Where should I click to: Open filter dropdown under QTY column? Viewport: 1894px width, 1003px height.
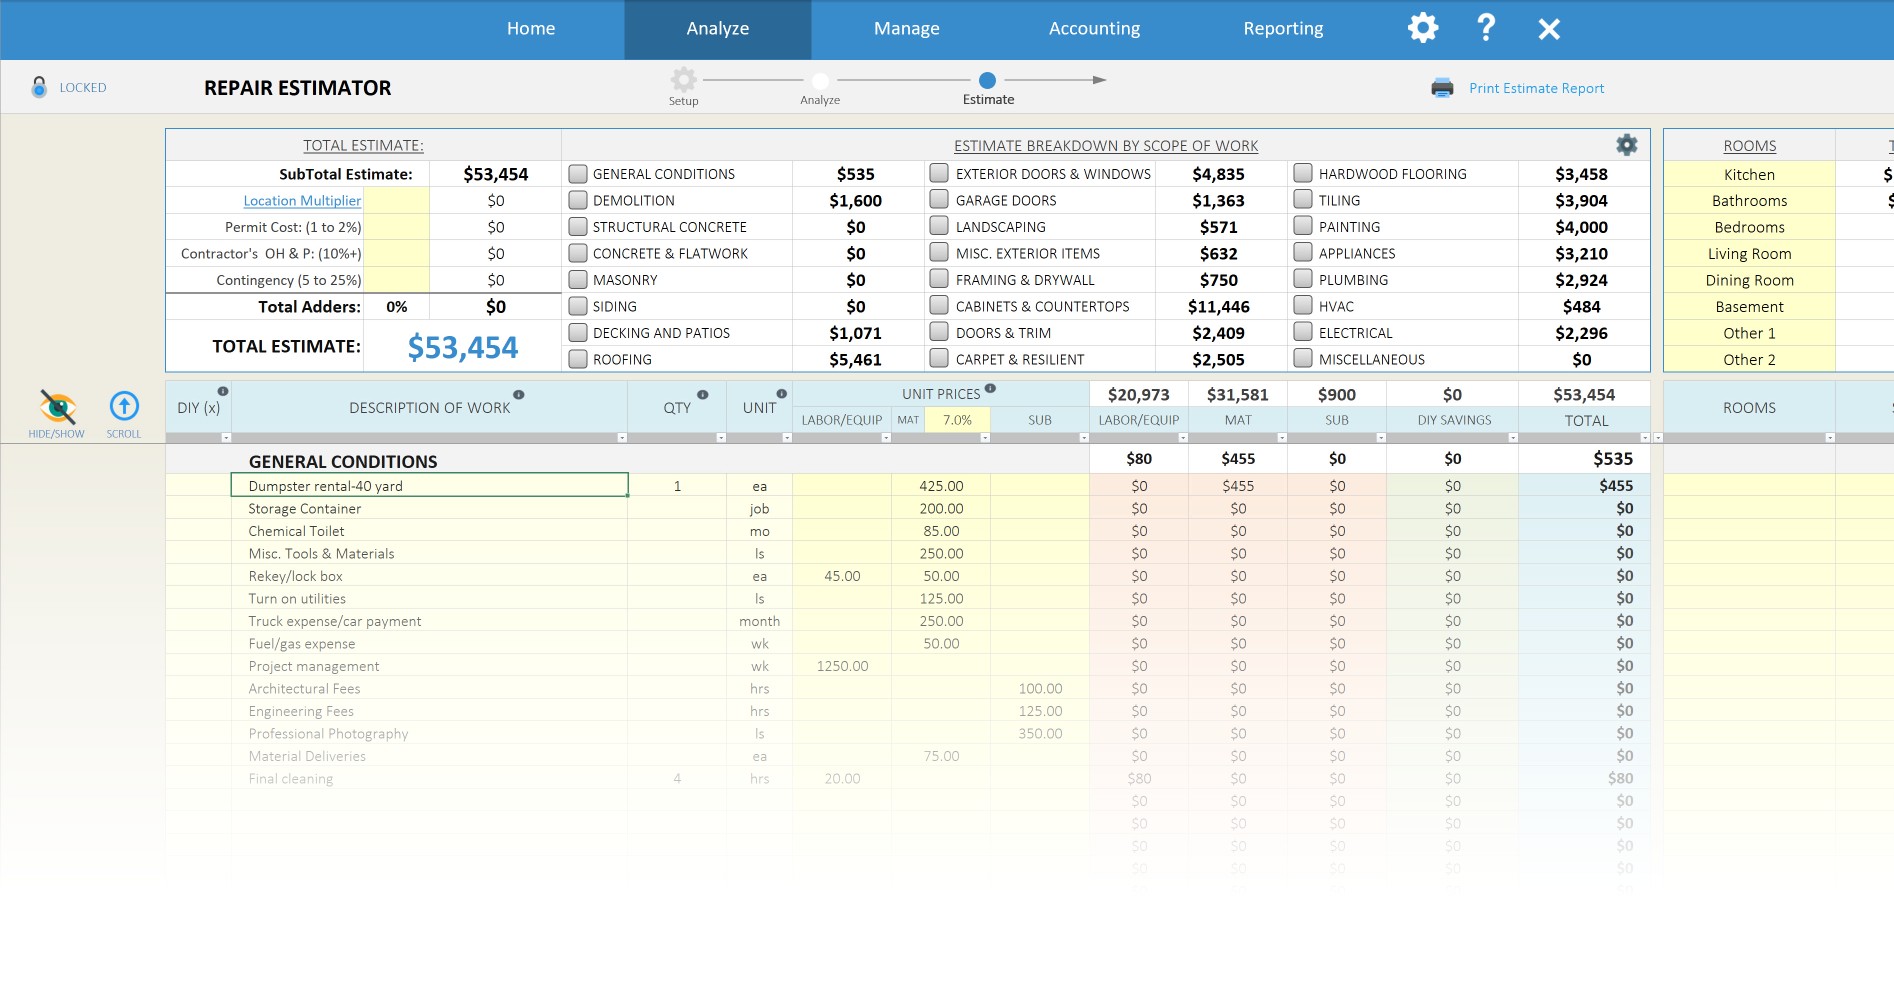click(x=721, y=438)
